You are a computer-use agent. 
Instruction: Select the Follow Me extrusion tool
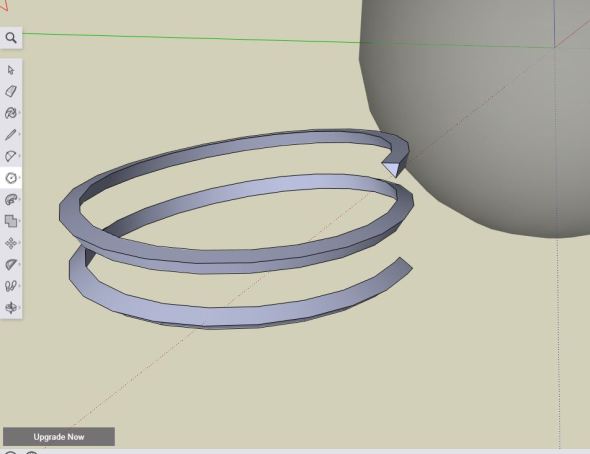pyautogui.click(x=11, y=199)
